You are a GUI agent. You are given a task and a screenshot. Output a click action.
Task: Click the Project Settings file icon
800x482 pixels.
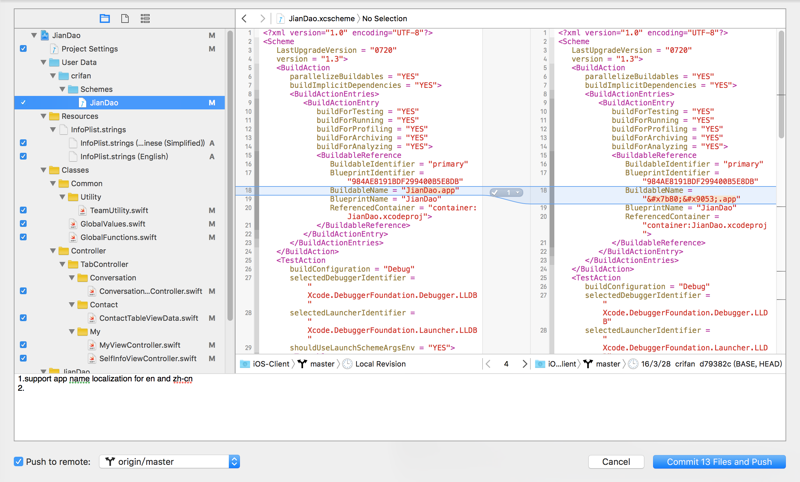click(54, 48)
